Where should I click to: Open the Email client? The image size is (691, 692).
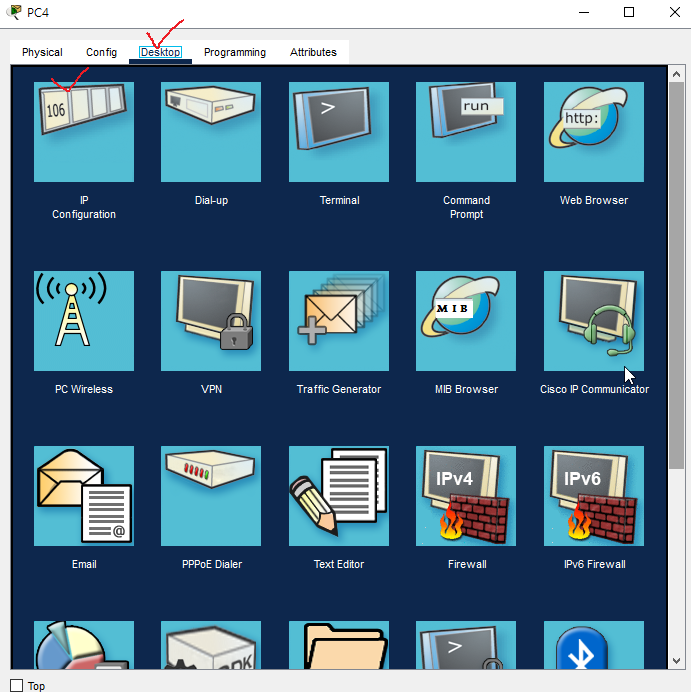click(x=84, y=496)
